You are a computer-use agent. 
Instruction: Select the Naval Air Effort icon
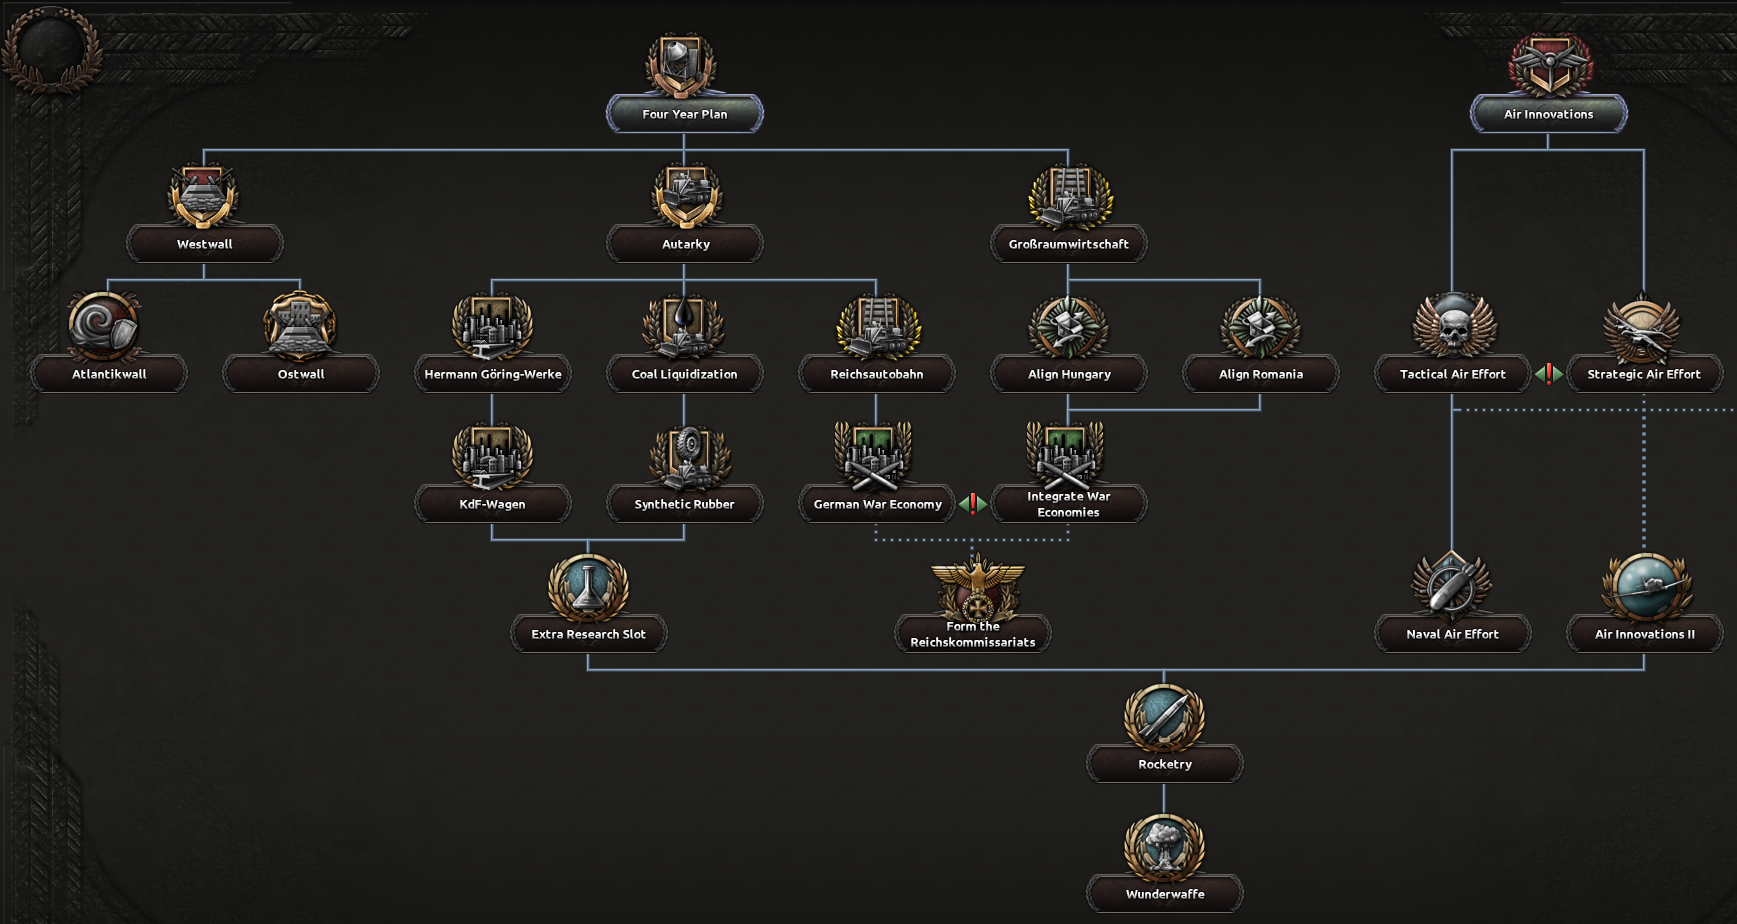[1451, 584]
